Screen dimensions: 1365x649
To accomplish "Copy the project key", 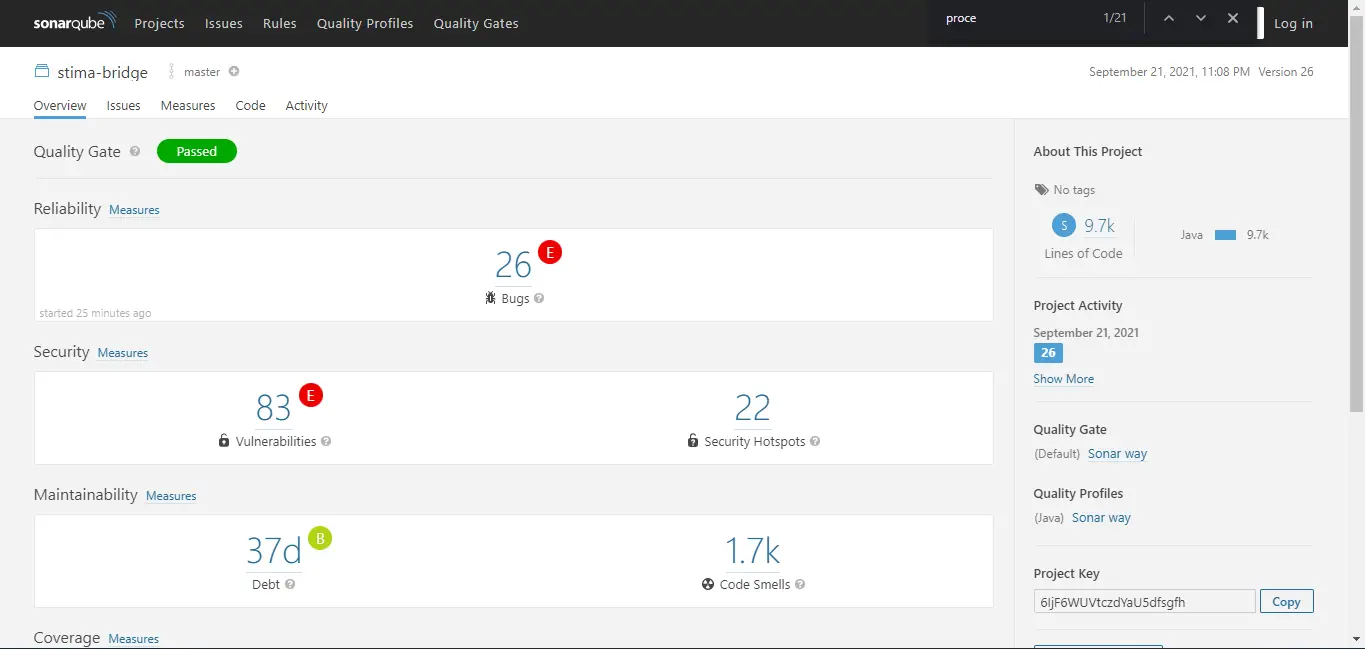I will (x=1286, y=601).
